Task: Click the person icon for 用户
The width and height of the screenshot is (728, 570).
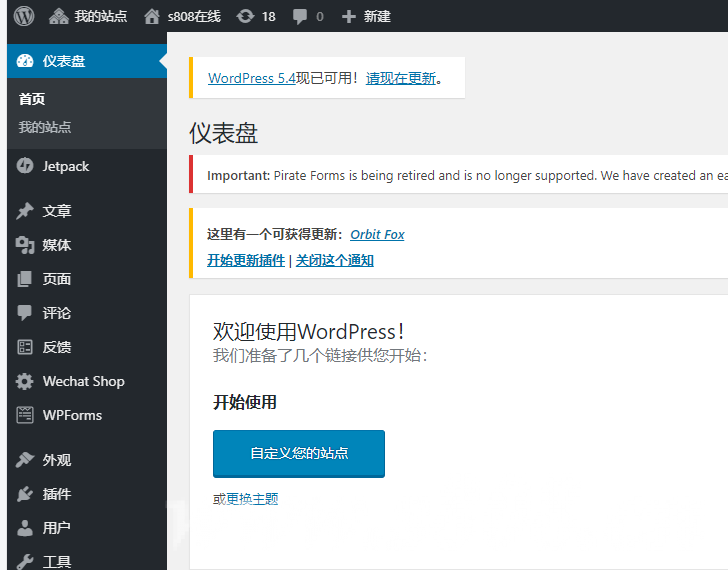Action: tap(25, 528)
